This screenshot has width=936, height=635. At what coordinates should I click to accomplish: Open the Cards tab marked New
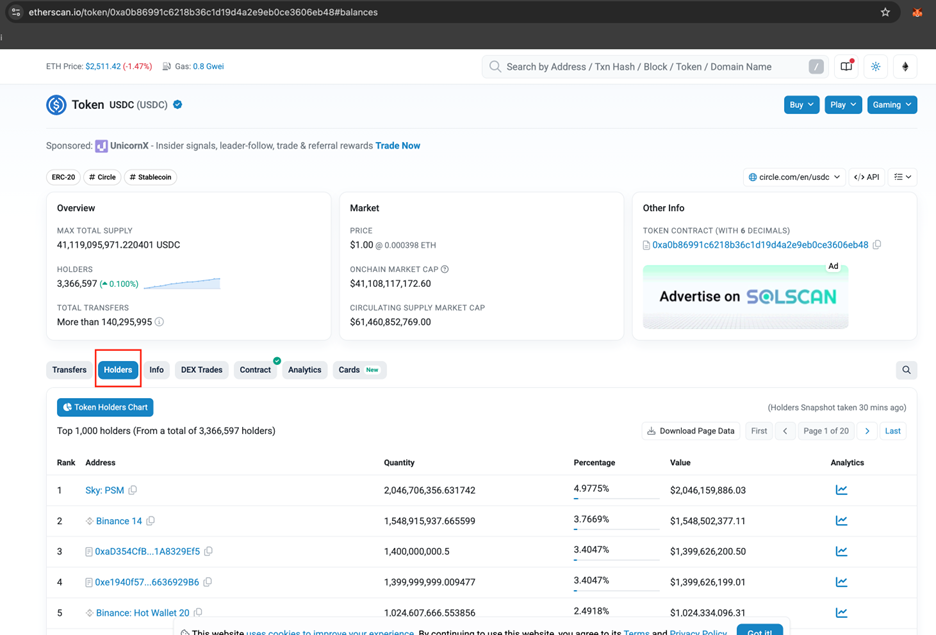tap(359, 370)
